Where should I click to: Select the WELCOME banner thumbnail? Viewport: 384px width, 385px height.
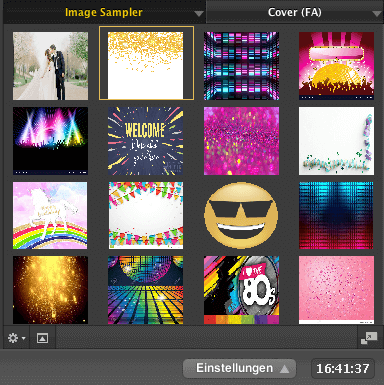pyautogui.click(x=146, y=141)
